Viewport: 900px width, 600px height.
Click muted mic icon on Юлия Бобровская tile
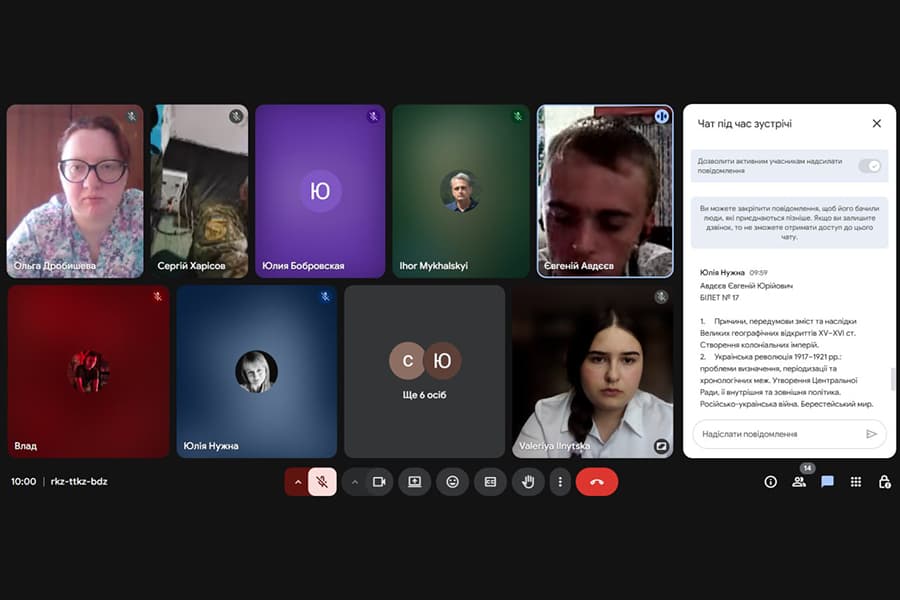coord(374,117)
